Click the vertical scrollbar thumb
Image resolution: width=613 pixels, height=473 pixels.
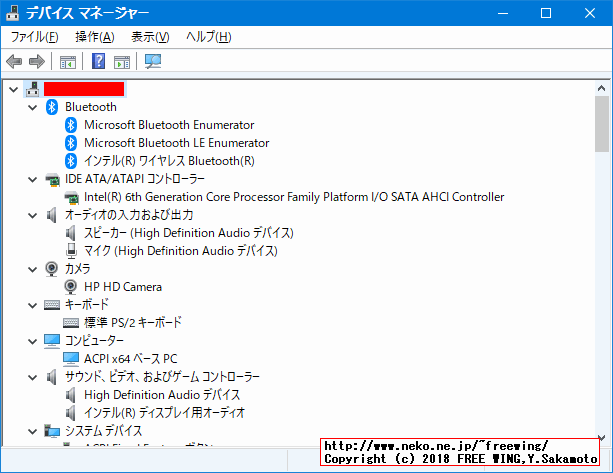tap(602, 124)
